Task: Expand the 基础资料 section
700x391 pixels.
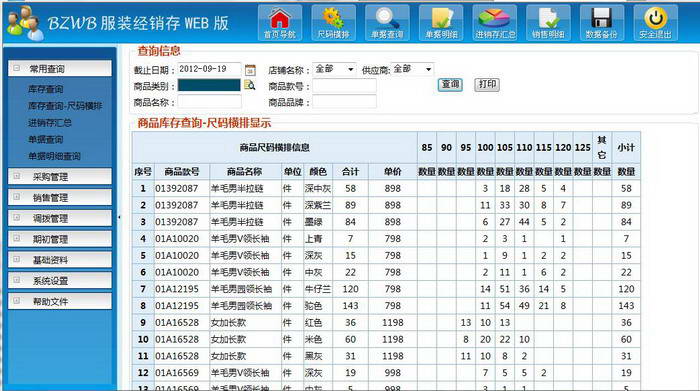Action: tap(17, 259)
